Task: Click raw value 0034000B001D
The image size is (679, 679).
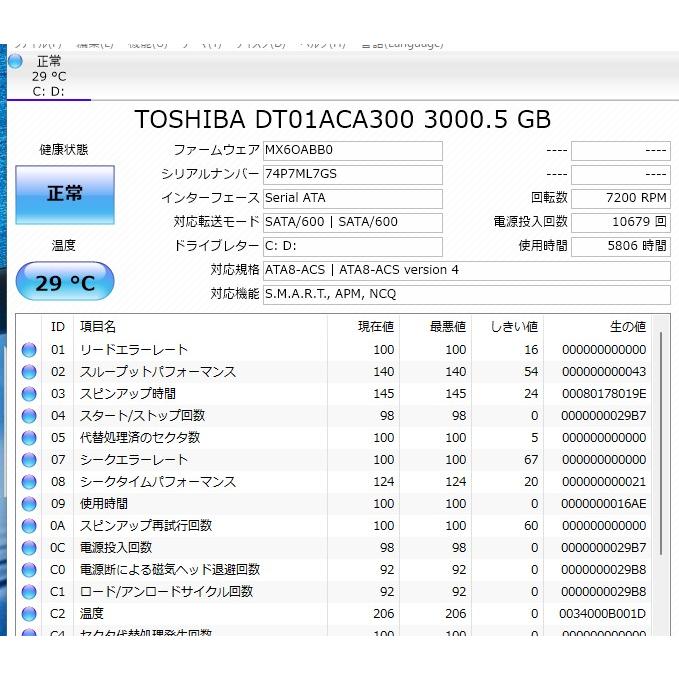Action: pyautogui.click(x=602, y=614)
